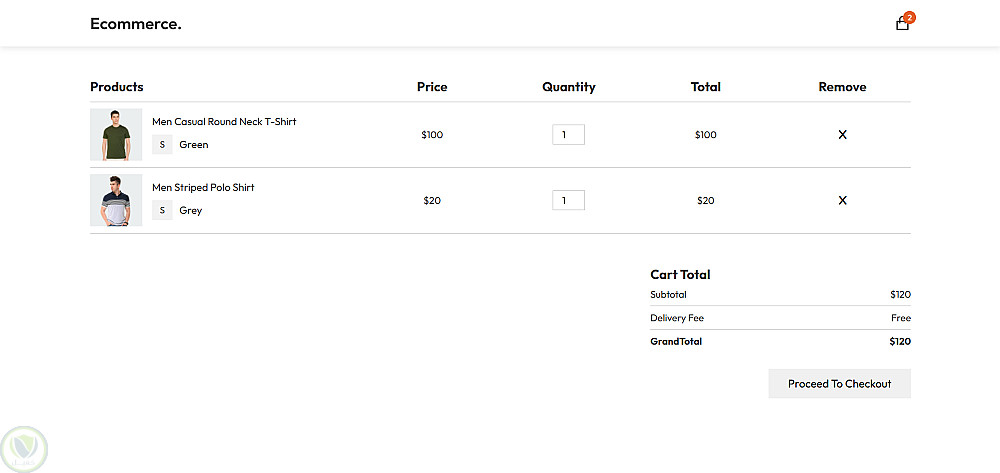Open the Men Striped Polo Shirt title
Viewport: 1000px width, 473px height.
coord(203,187)
